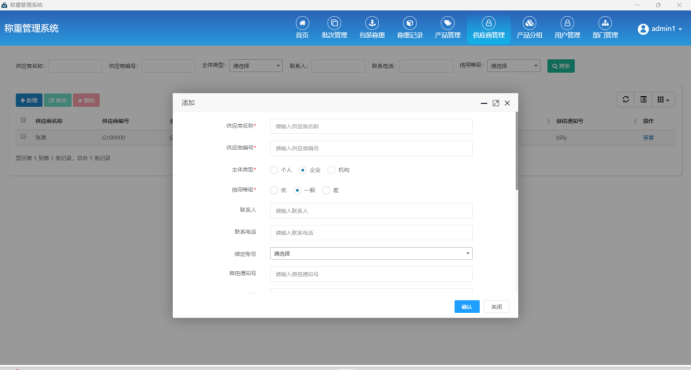The height and width of the screenshot is (371, 692).
Task: Tick the select-all checkbox in table header
Action: (x=23, y=120)
